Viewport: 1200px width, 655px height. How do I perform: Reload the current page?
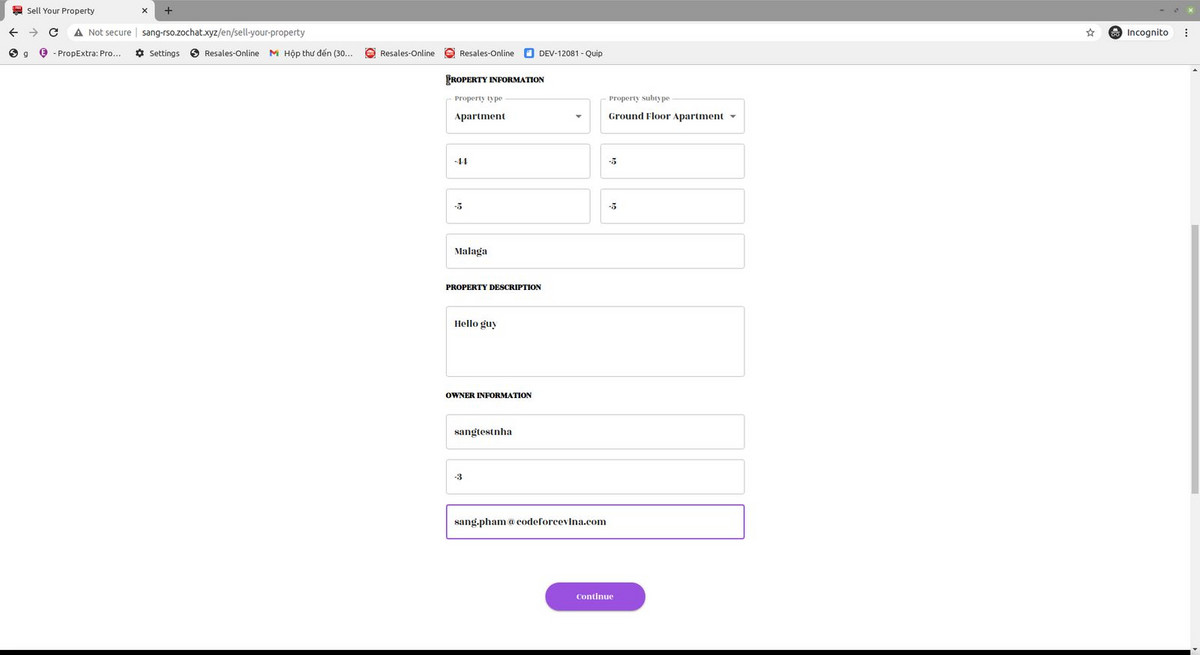[53, 32]
